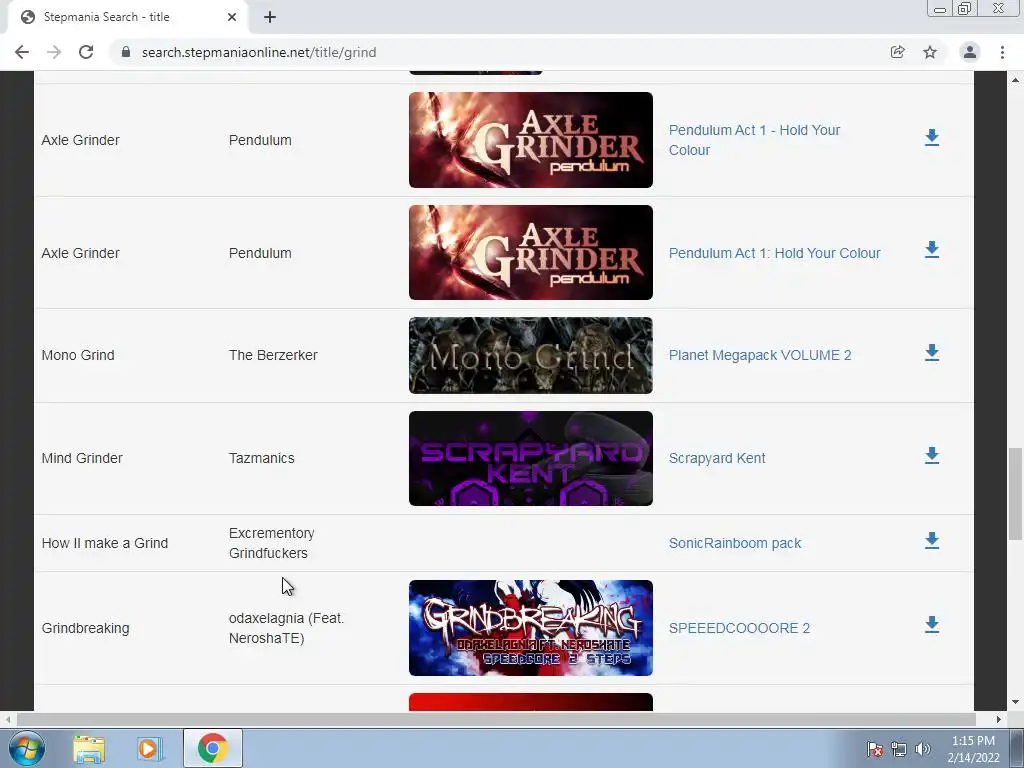
Task: Open SPEEEDCOOOORE 2 pack link
Action: (739, 628)
